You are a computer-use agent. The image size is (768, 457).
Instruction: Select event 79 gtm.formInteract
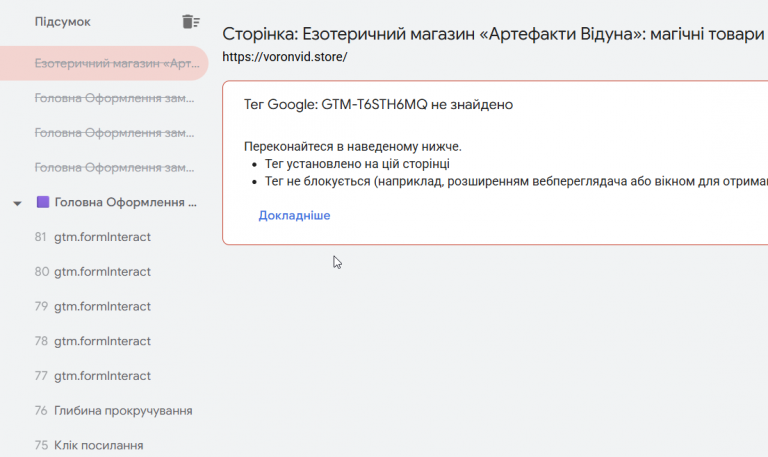click(93, 307)
